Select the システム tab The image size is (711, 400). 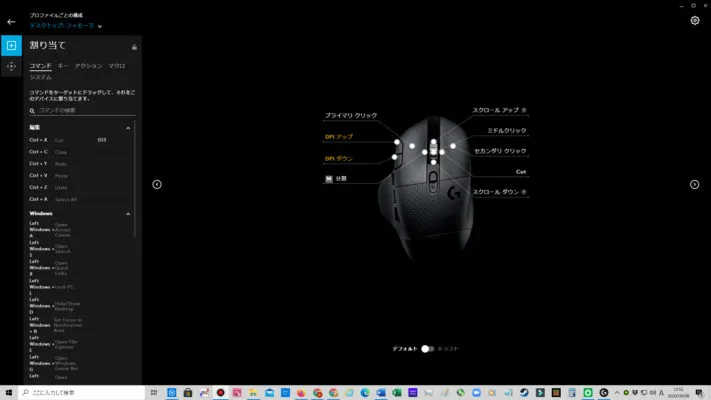point(40,77)
